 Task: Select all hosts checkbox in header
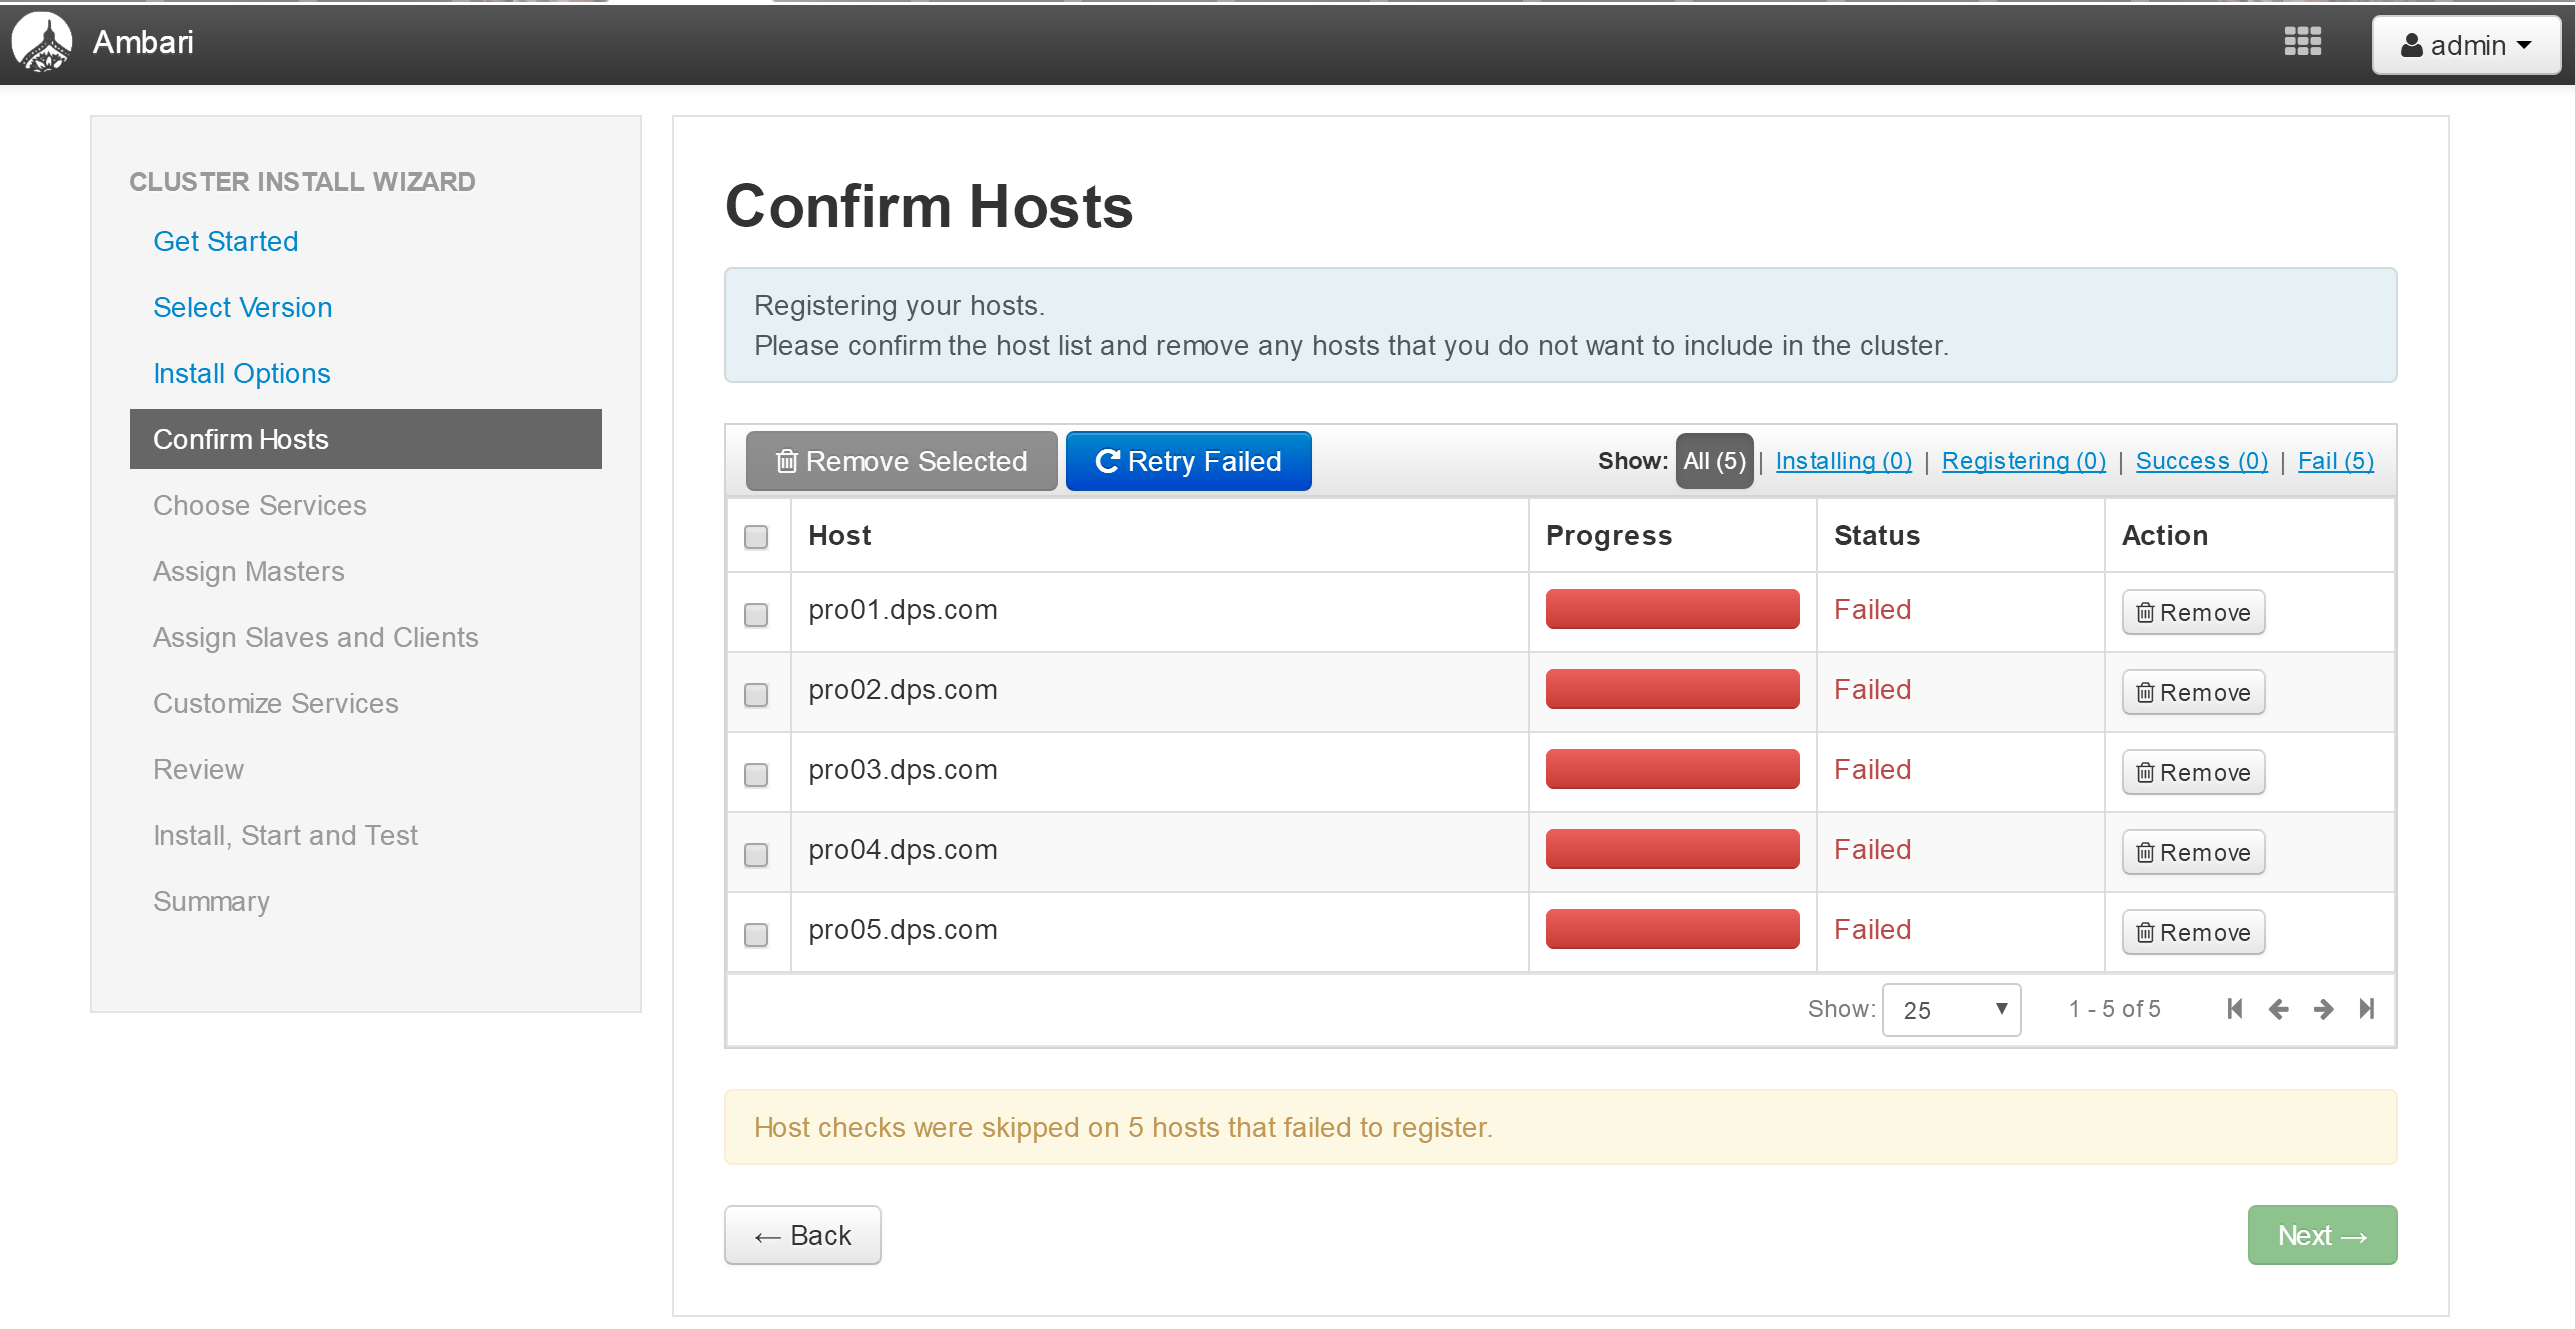coord(756,537)
